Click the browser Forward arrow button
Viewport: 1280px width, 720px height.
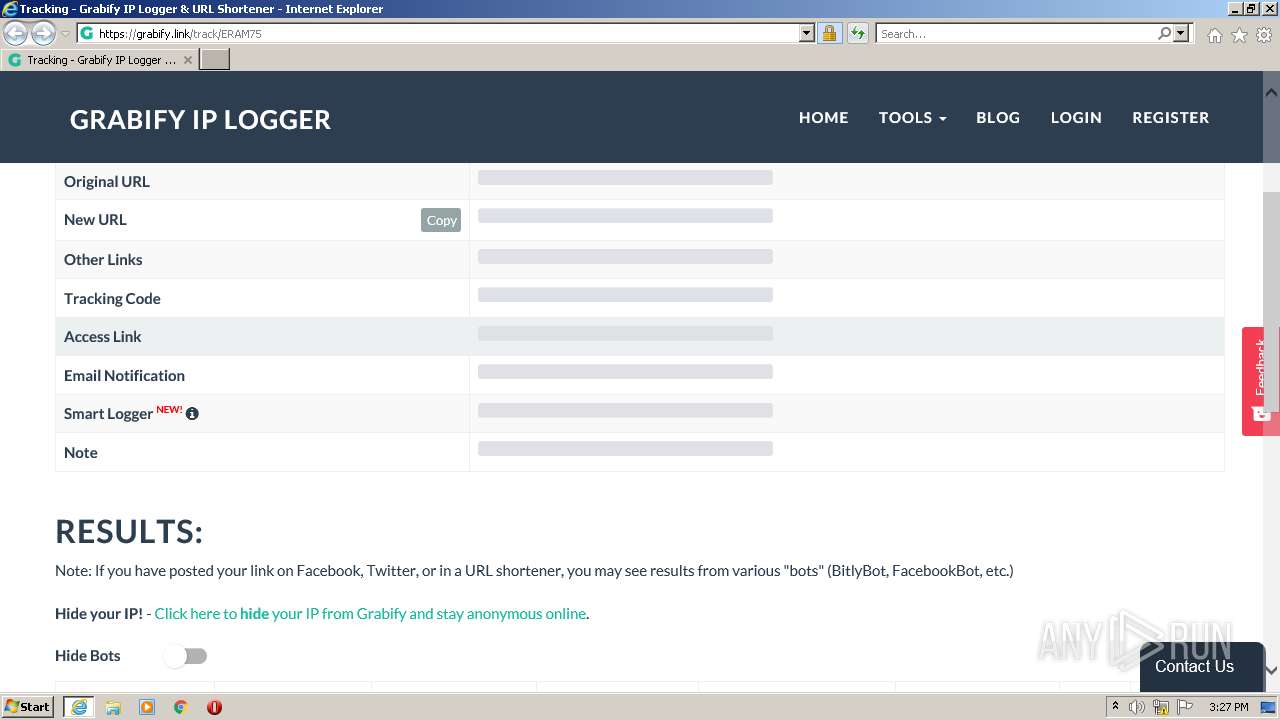43,33
